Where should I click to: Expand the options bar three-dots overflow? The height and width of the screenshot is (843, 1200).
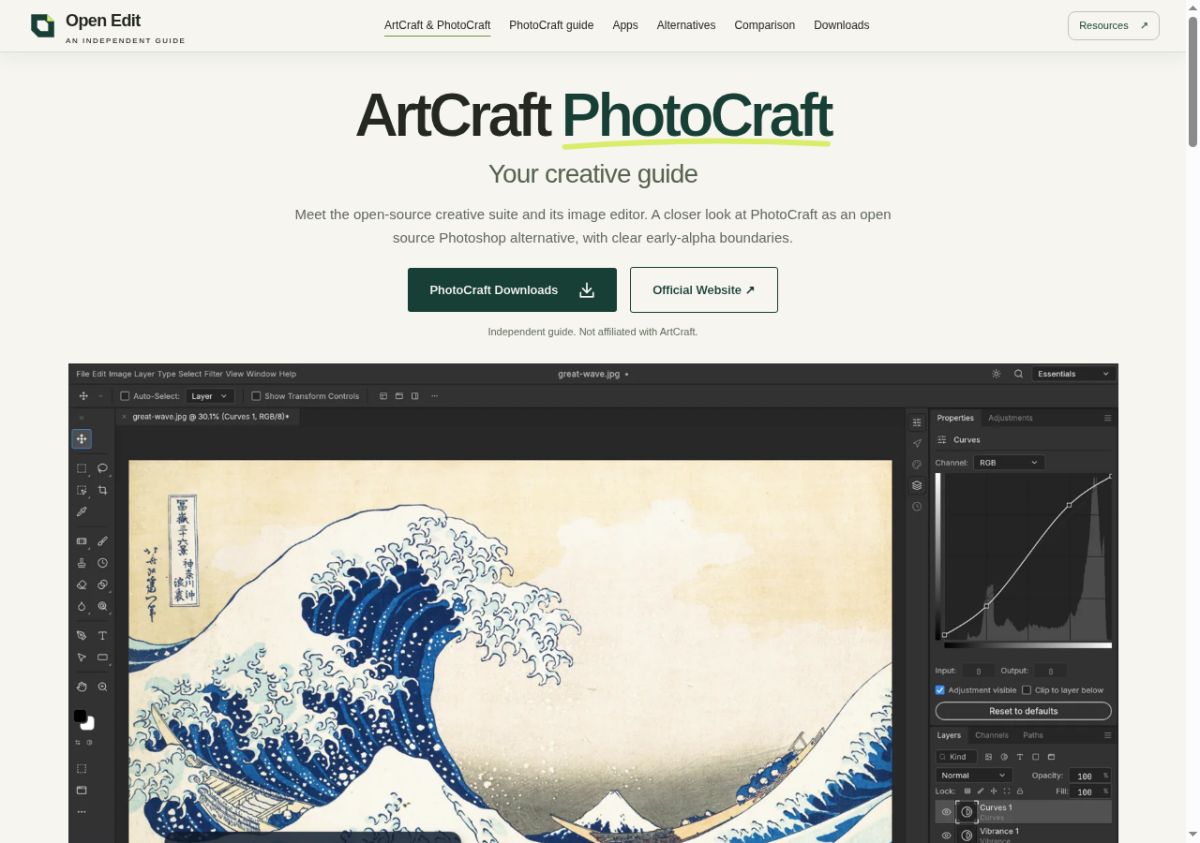point(434,396)
